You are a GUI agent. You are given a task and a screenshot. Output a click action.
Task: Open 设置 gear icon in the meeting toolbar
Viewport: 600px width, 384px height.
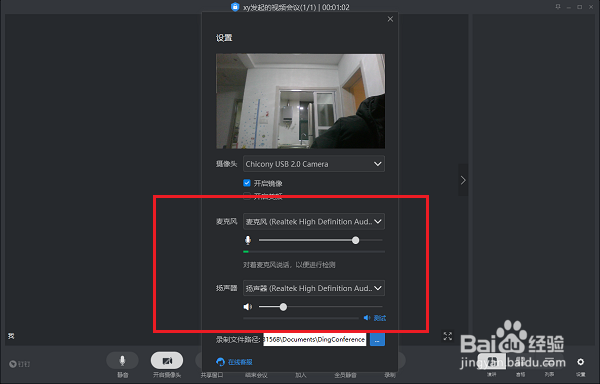(580, 362)
